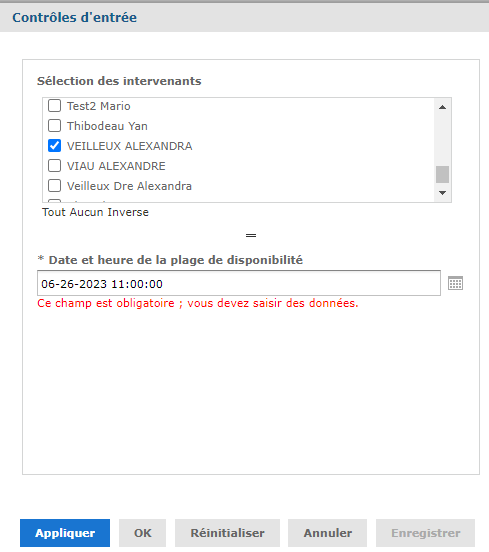Click the date and time input field
489x552 pixels.
point(239,283)
